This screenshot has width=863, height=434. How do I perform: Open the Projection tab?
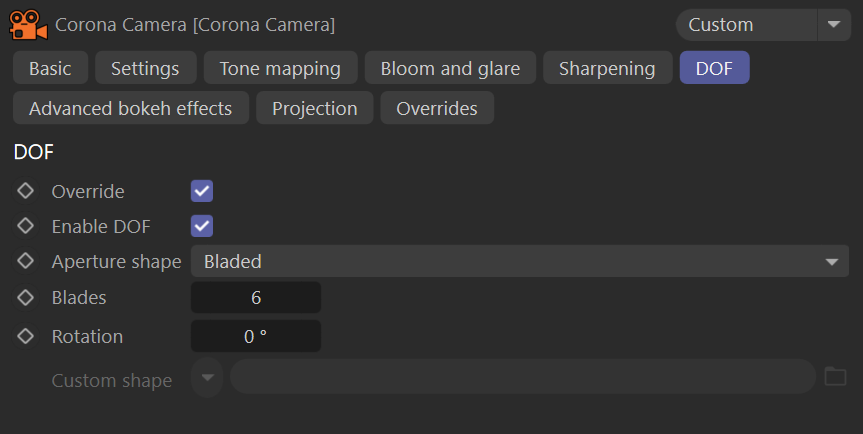(315, 108)
